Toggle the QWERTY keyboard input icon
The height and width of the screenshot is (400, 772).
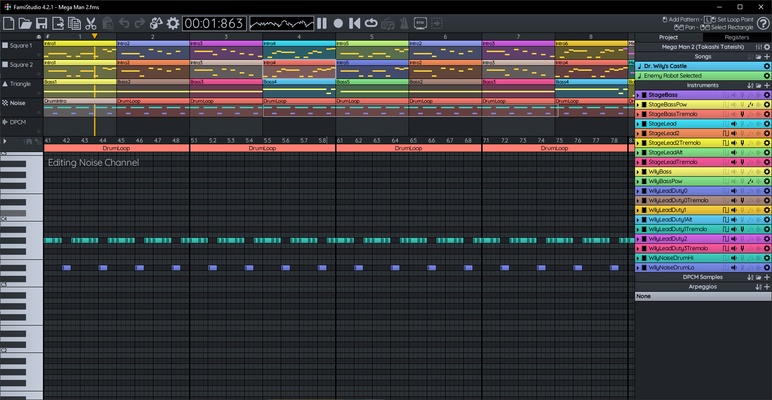coord(387,23)
